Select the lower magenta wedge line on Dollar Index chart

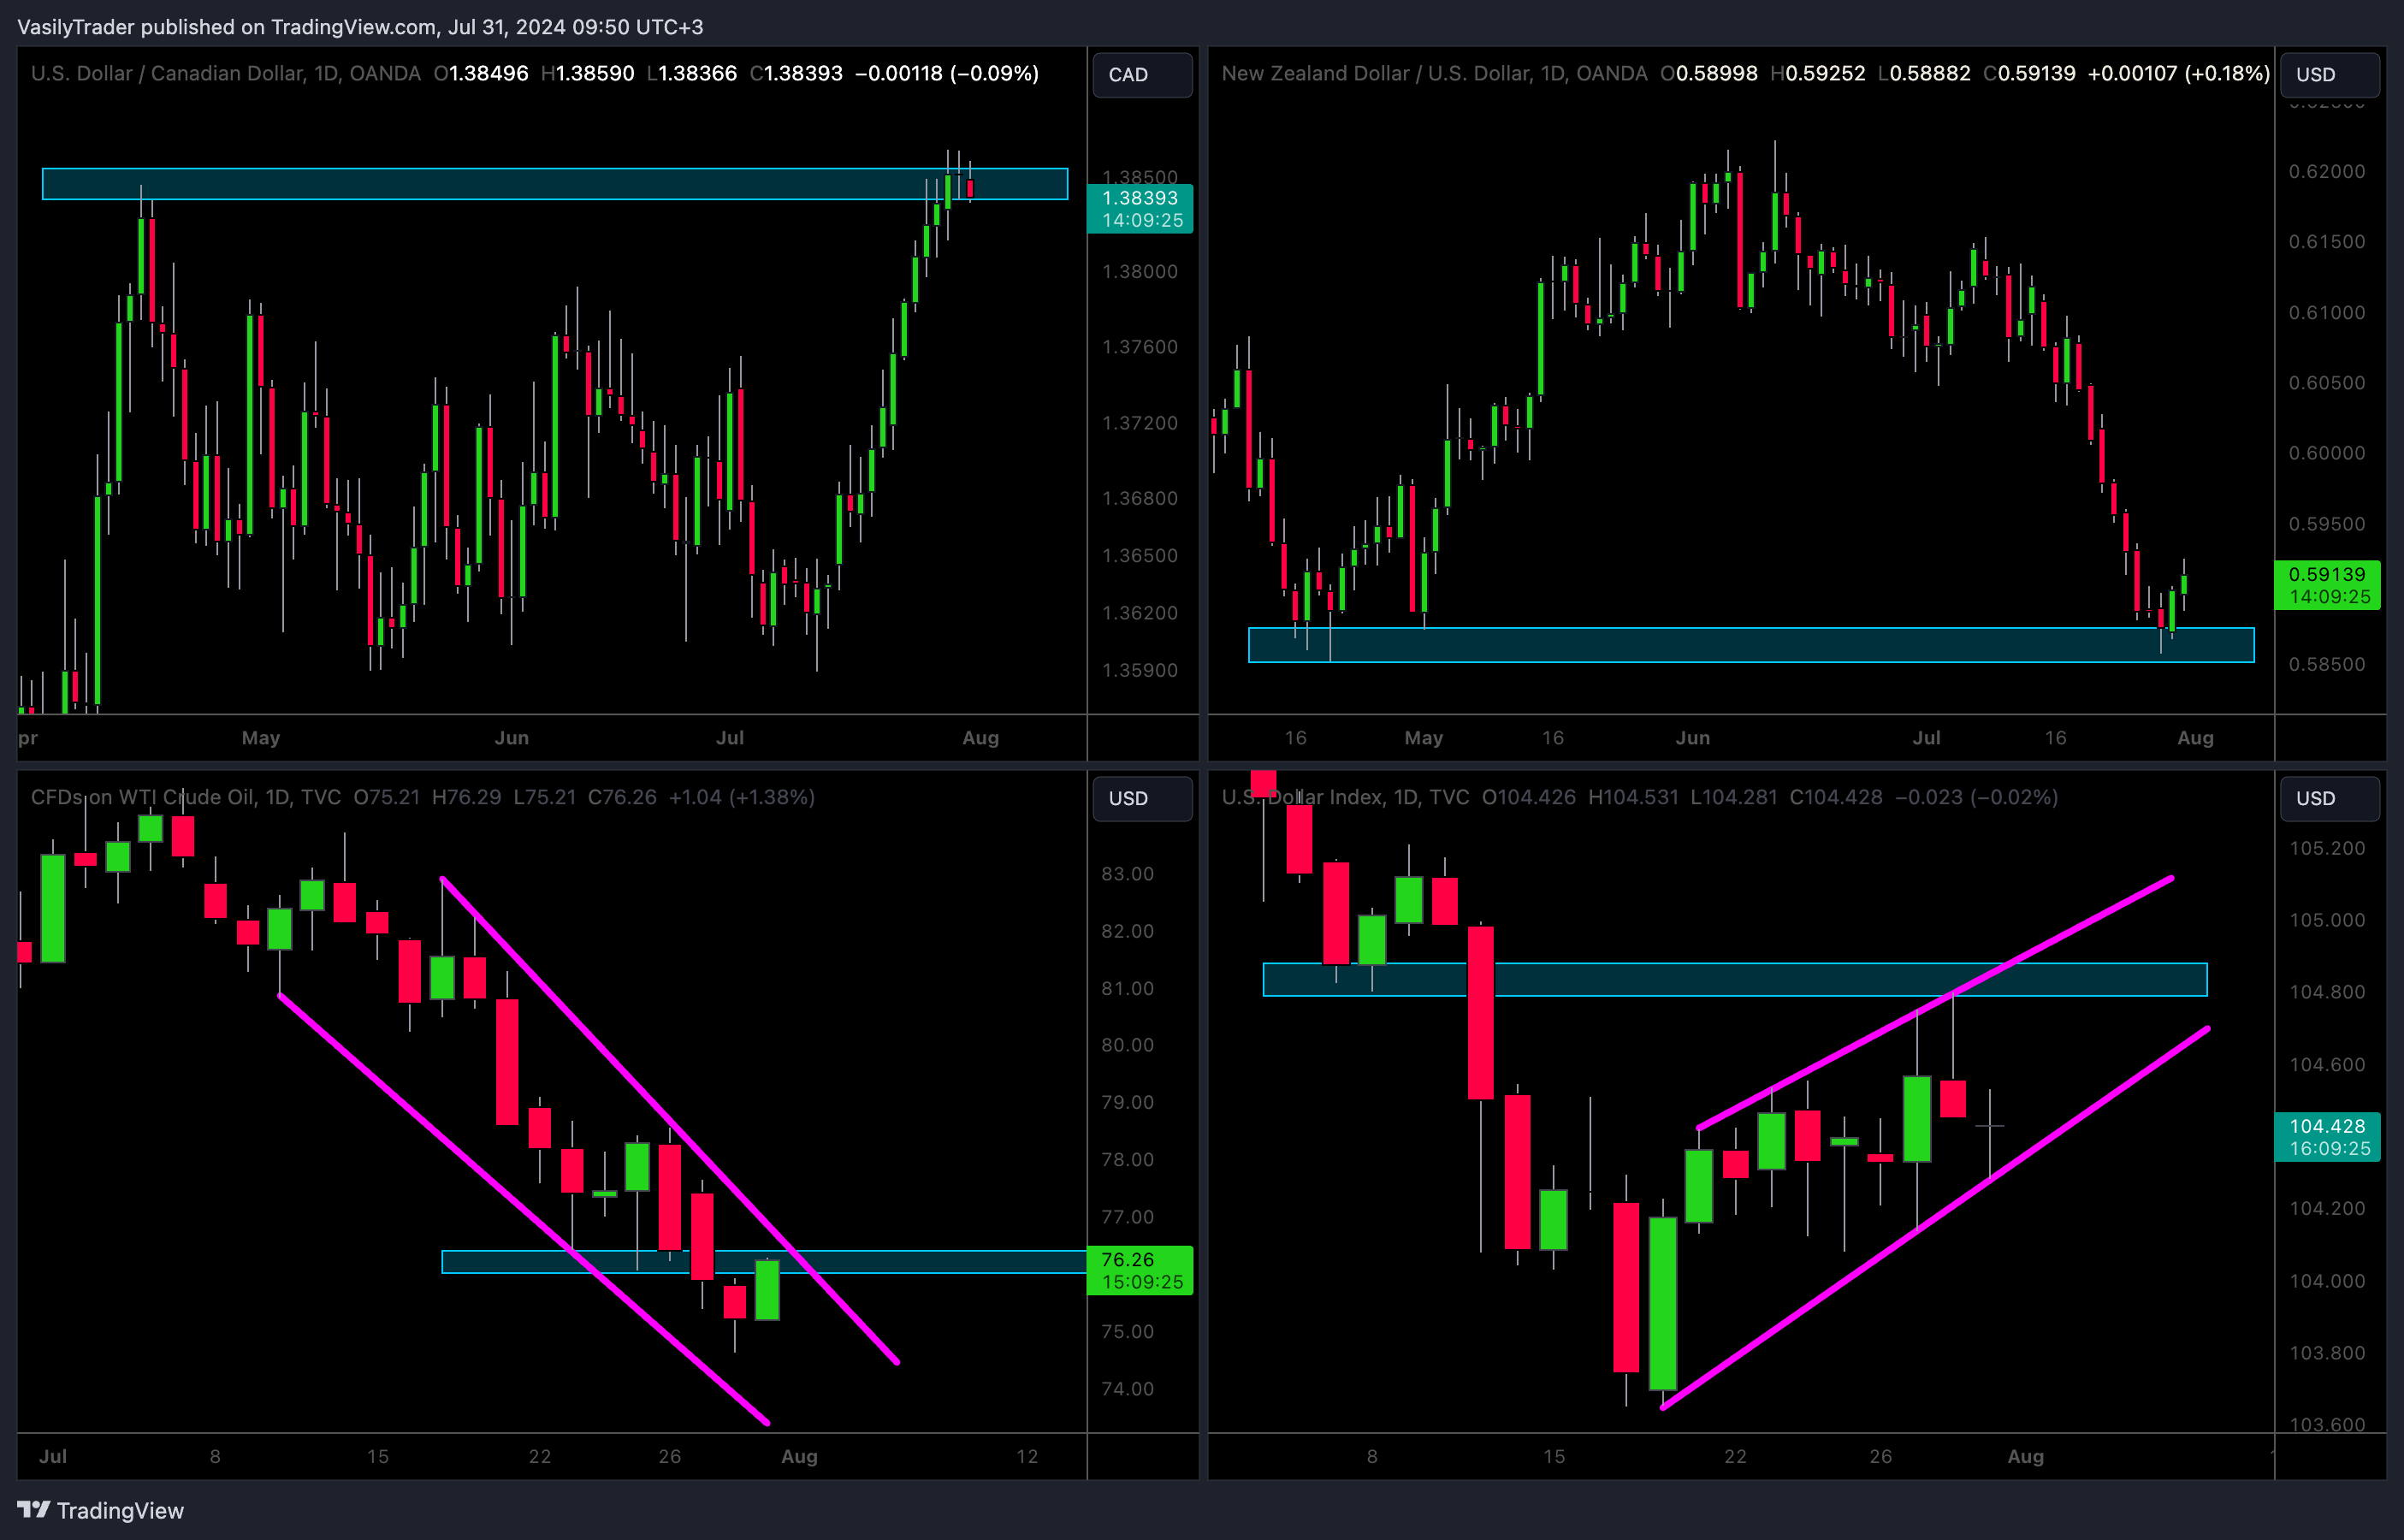pos(1935,1218)
